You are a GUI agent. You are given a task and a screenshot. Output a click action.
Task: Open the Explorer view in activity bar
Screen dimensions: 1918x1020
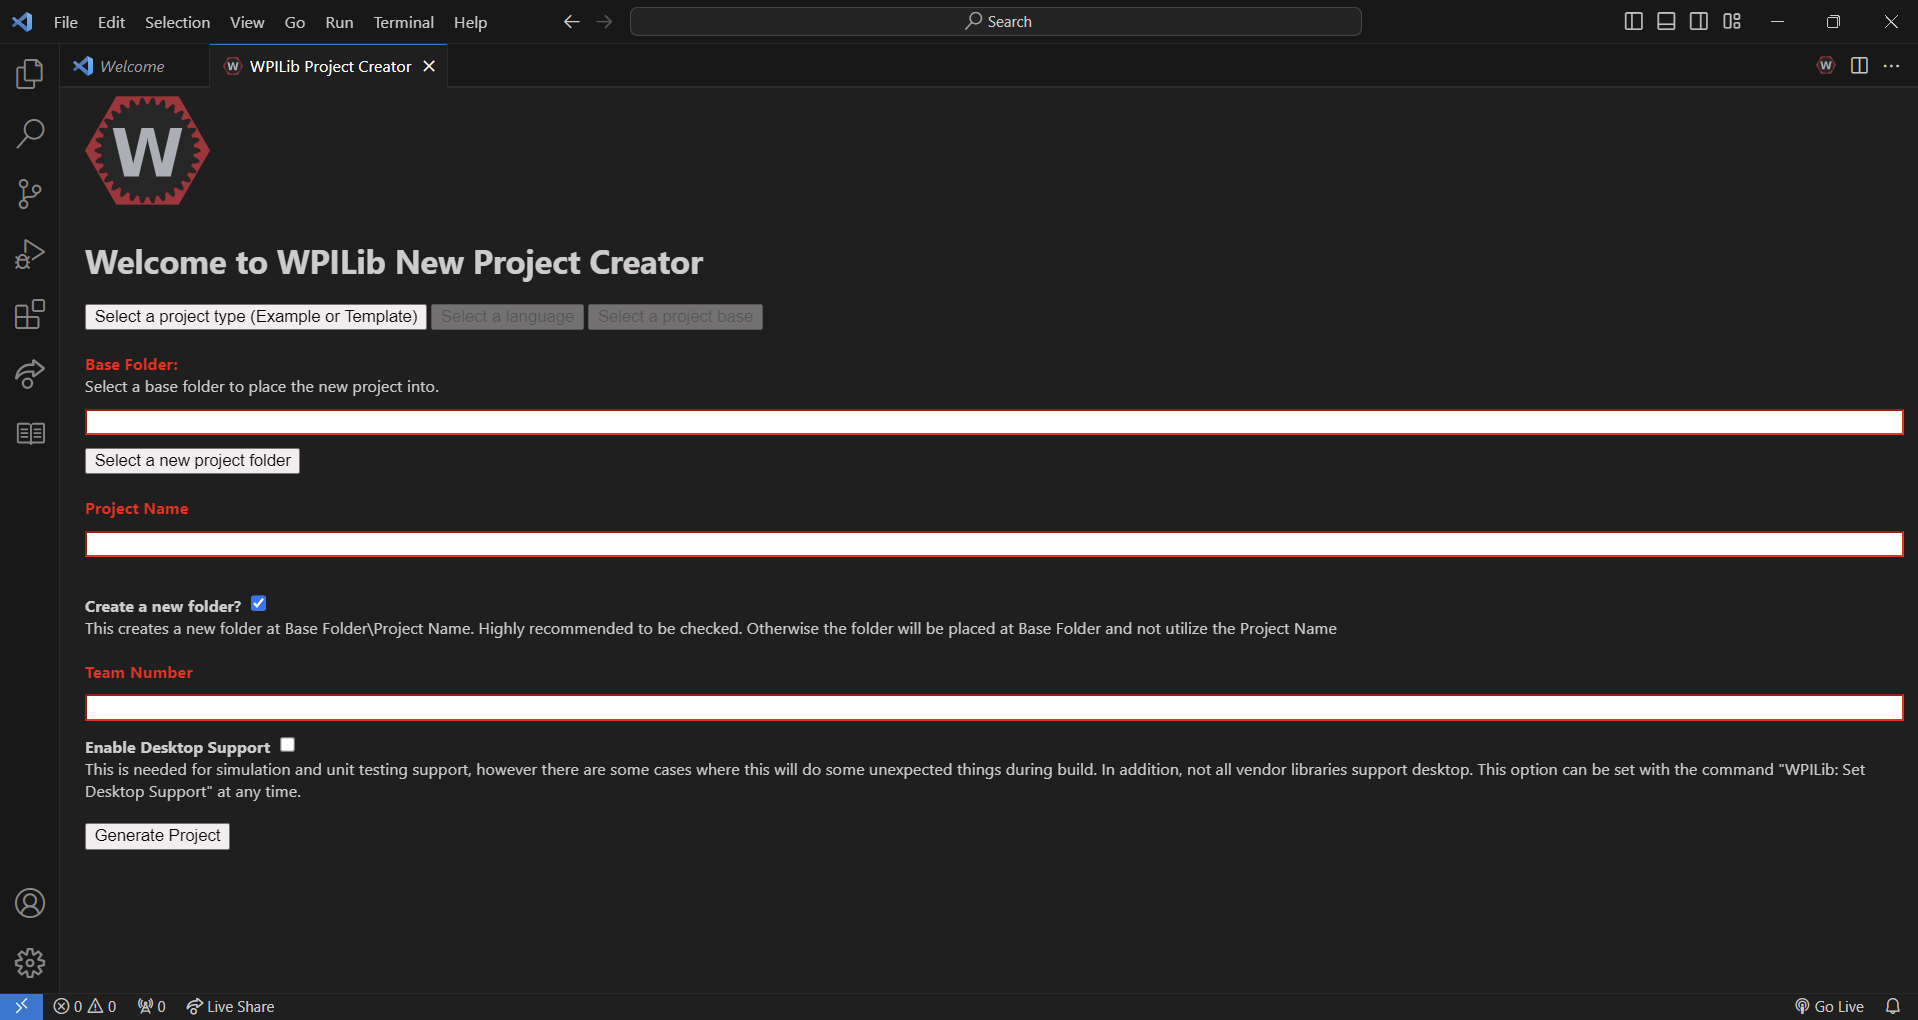tap(30, 73)
